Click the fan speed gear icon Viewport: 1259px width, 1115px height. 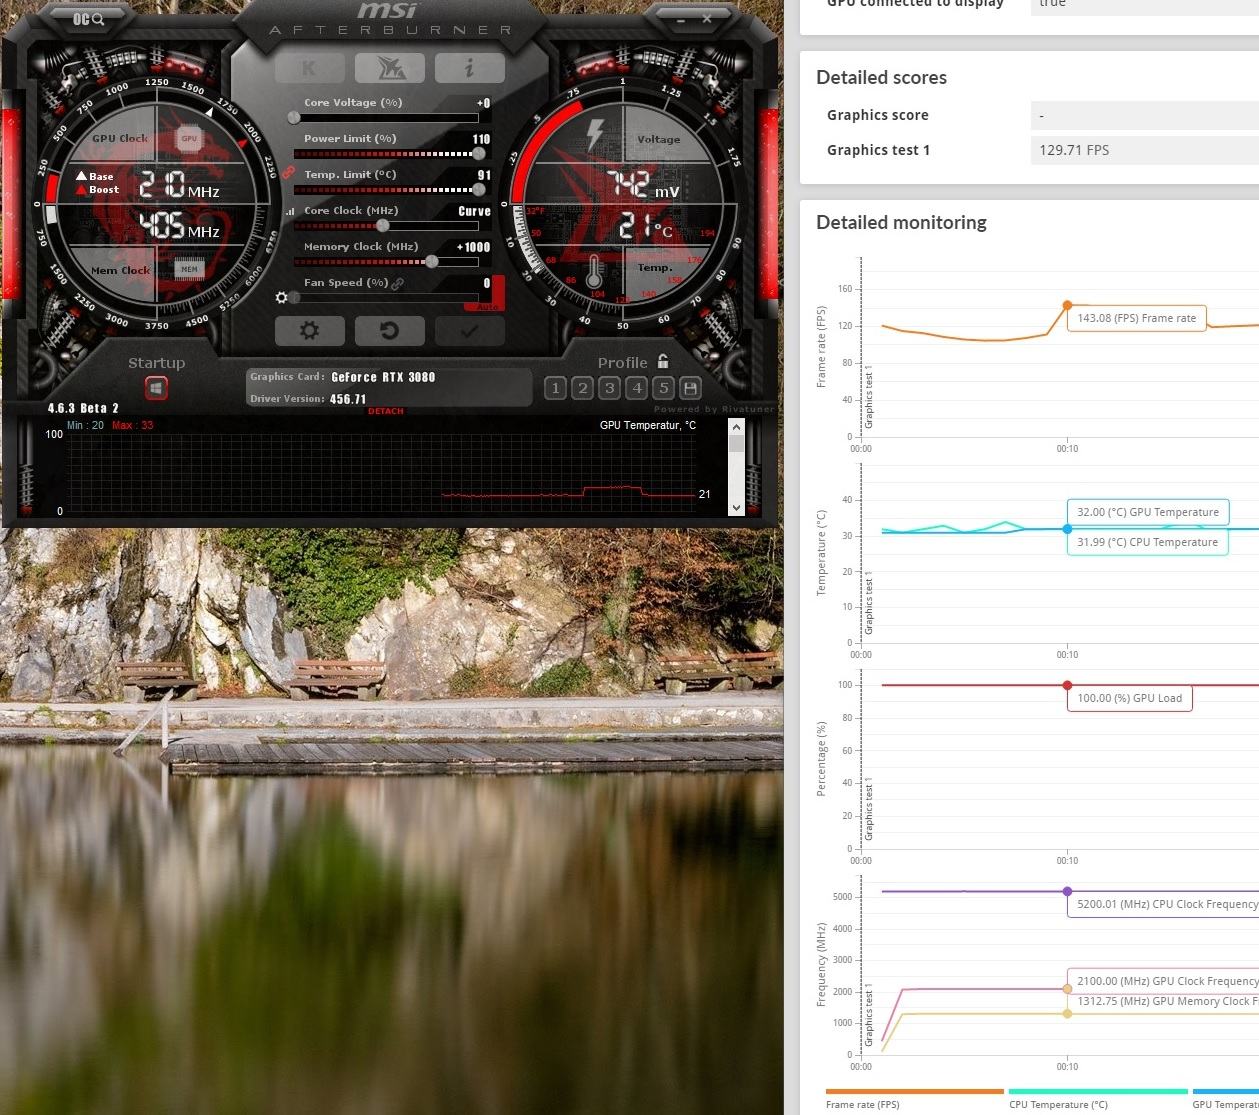click(x=282, y=298)
